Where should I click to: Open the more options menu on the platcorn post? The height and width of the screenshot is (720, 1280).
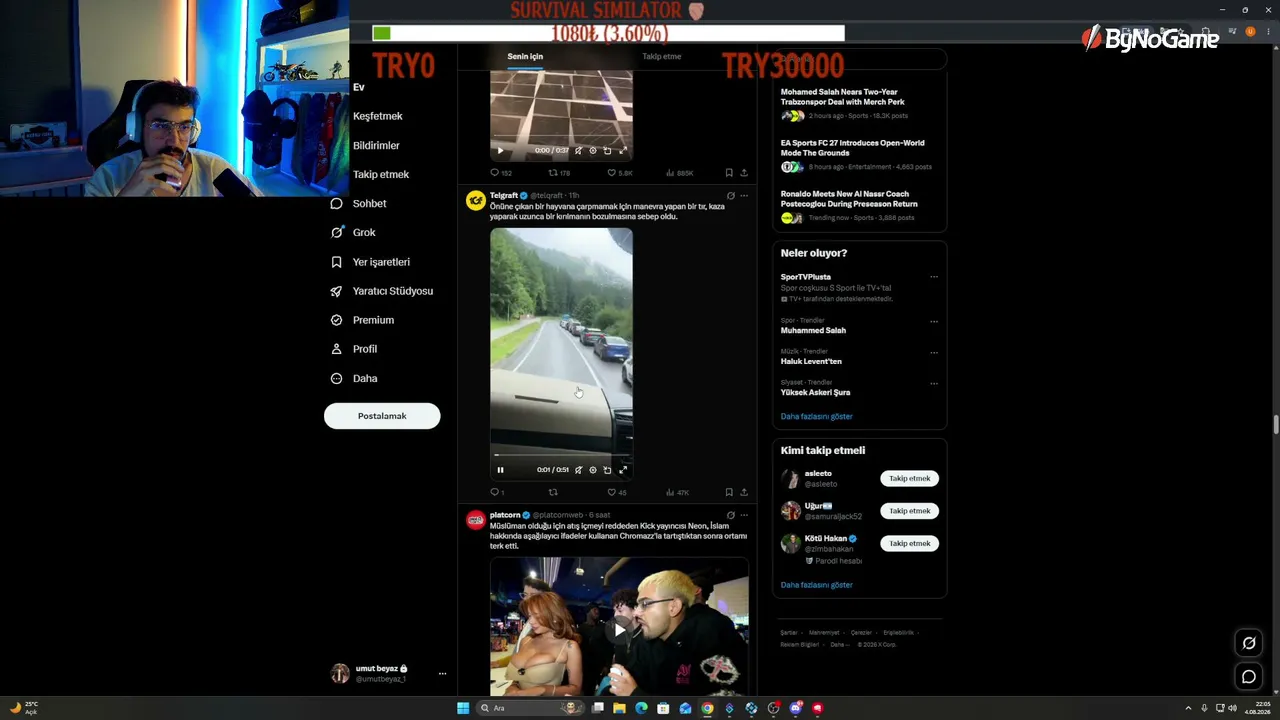744,515
